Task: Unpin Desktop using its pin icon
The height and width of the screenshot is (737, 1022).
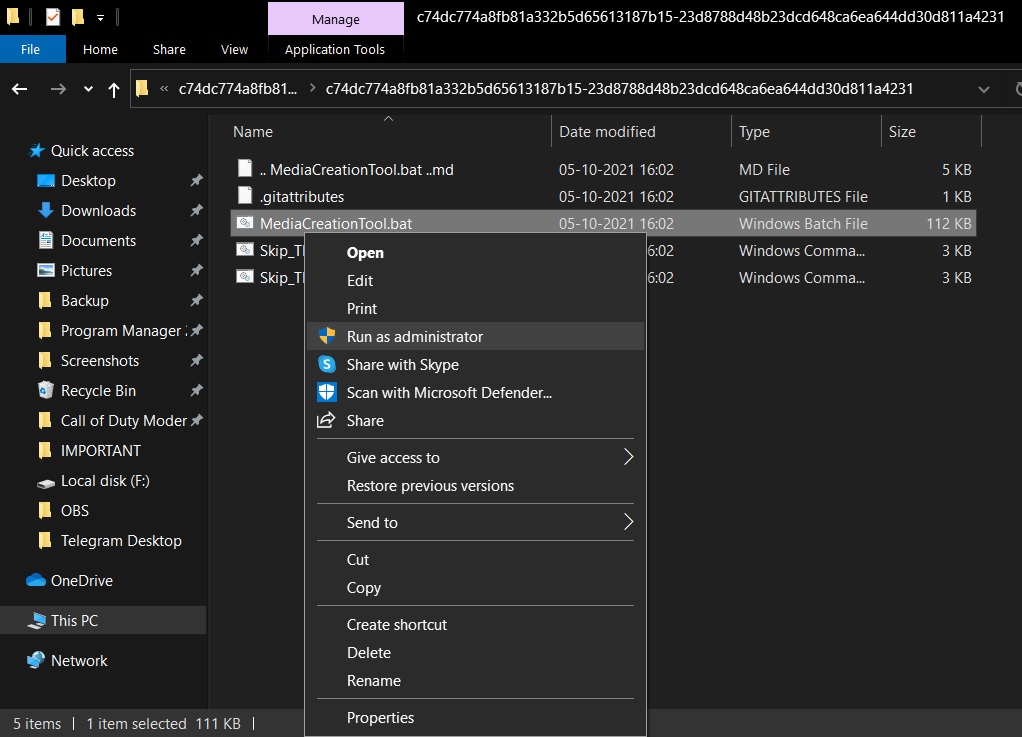Action: [196, 181]
